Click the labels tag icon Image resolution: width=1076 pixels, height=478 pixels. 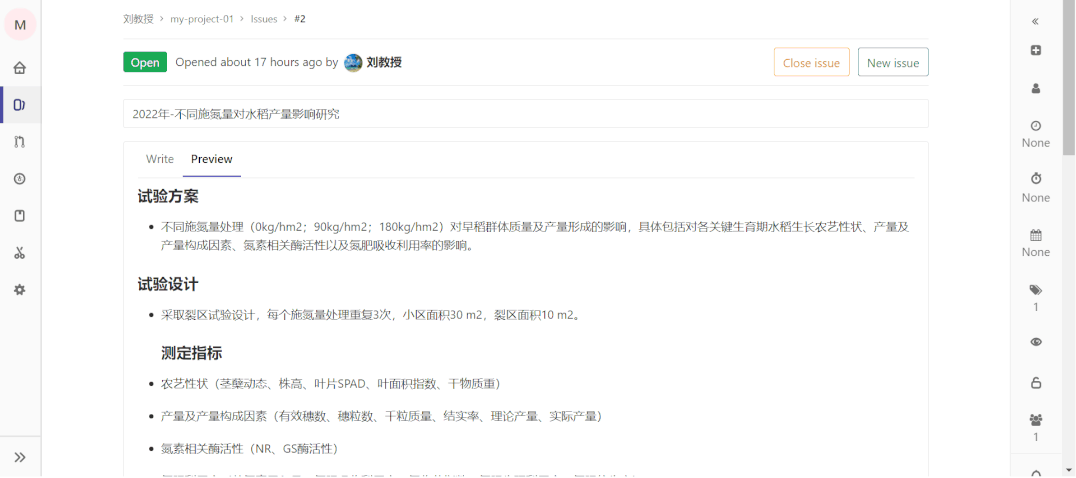(x=1036, y=289)
